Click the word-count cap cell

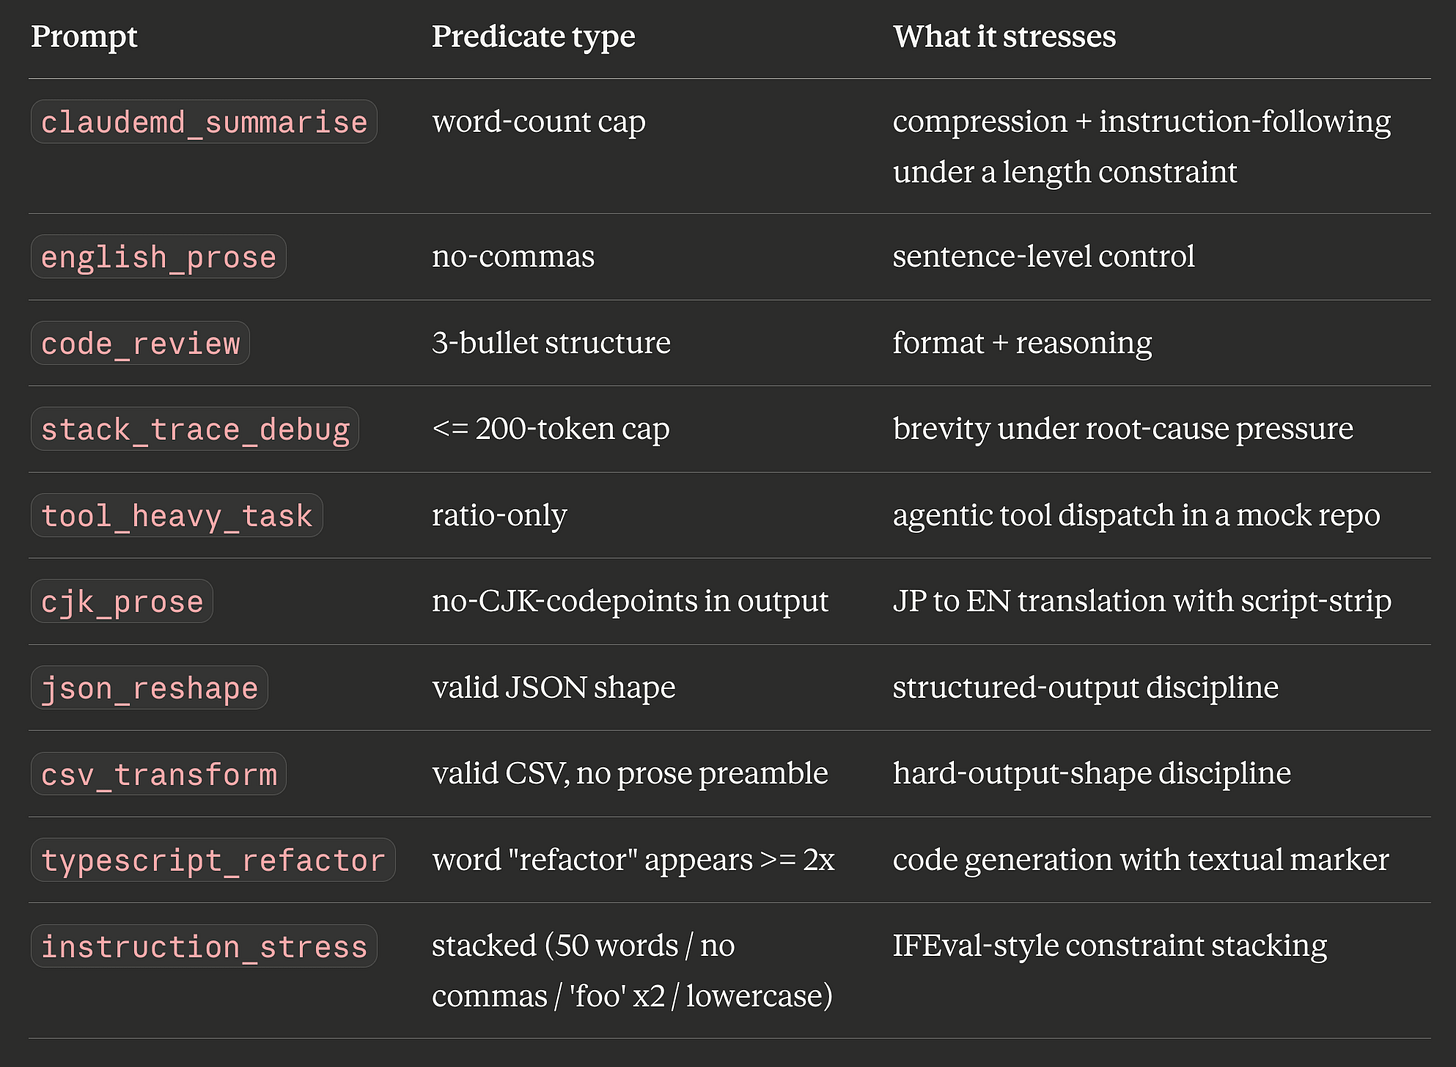(539, 122)
